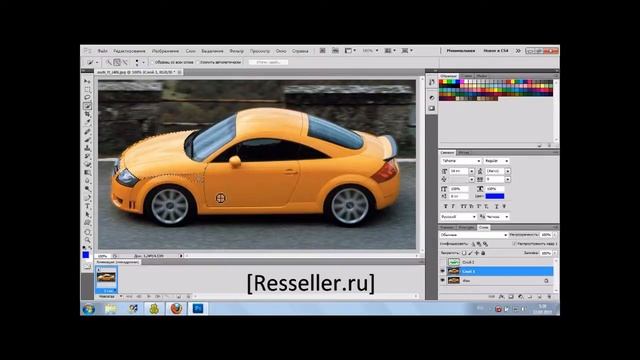Open the language dropdown in Character panel
Image resolution: width=640 pixels, height=360 pixels.
coord(458,217)
